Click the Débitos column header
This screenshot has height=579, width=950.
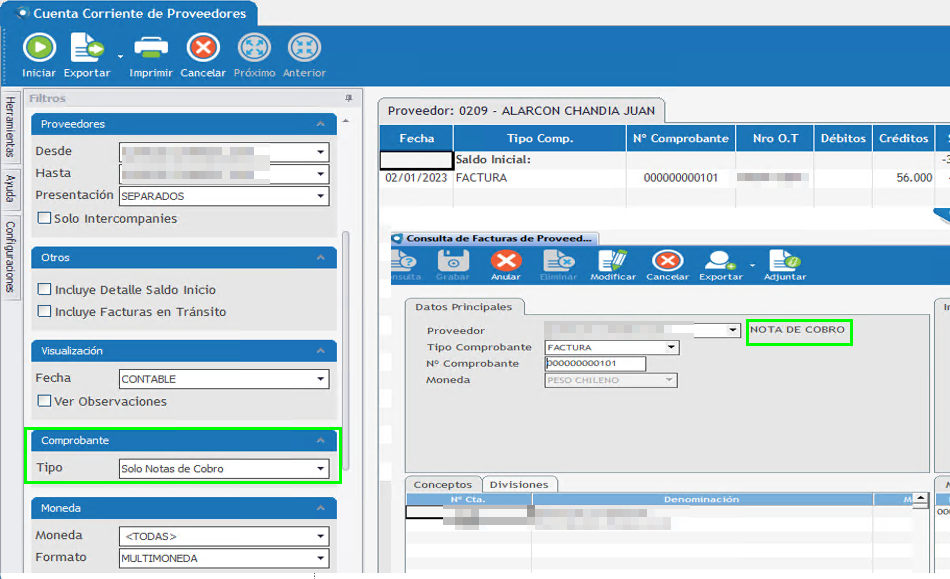tap(843, 138)
